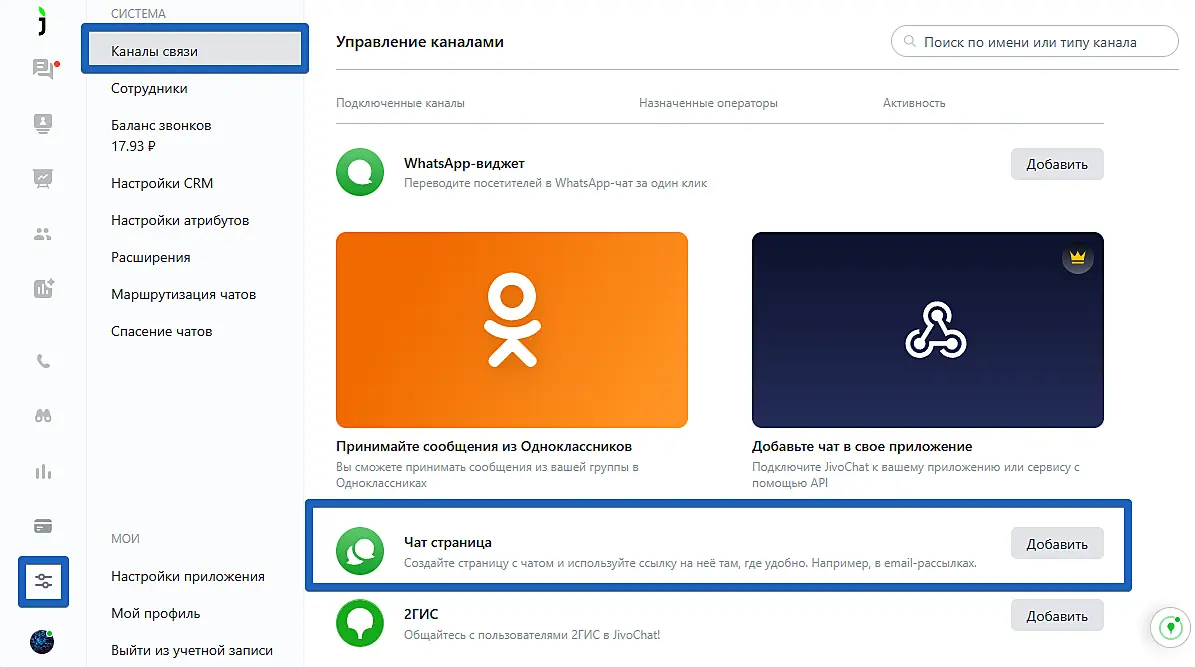Viewport: 1195px width, 667px height.
Task: Open Баланс звонков menu item
Action: click(x=162, y=125)
